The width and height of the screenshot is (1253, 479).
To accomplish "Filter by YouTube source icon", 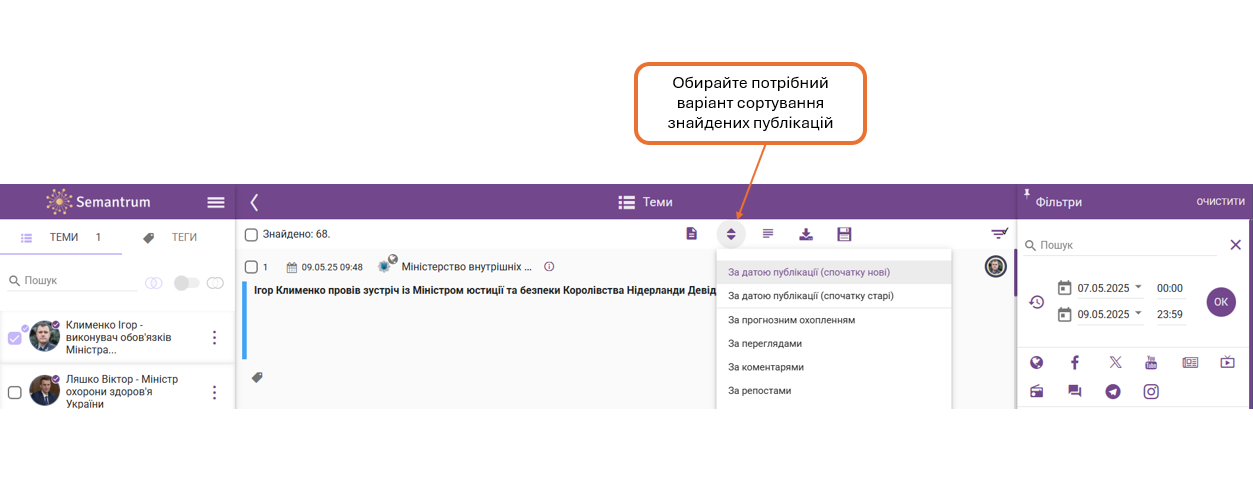I will coord(1151,363).
